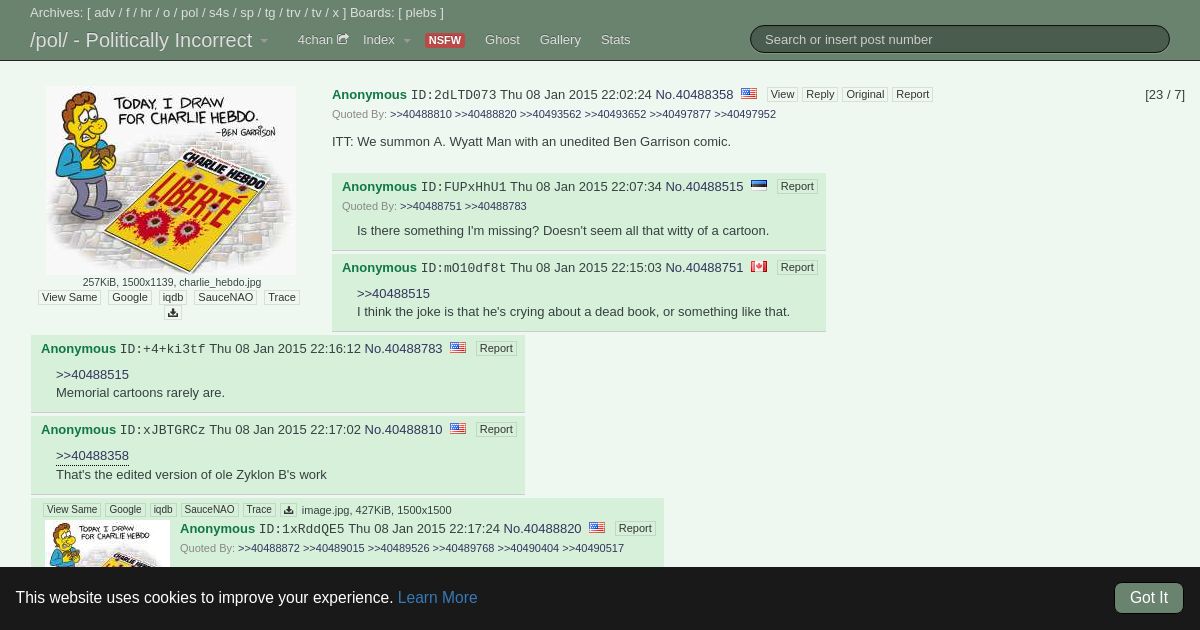
Task: Search iqdb for charlie_hebdo.jpg
Action: tap(173, 297)
